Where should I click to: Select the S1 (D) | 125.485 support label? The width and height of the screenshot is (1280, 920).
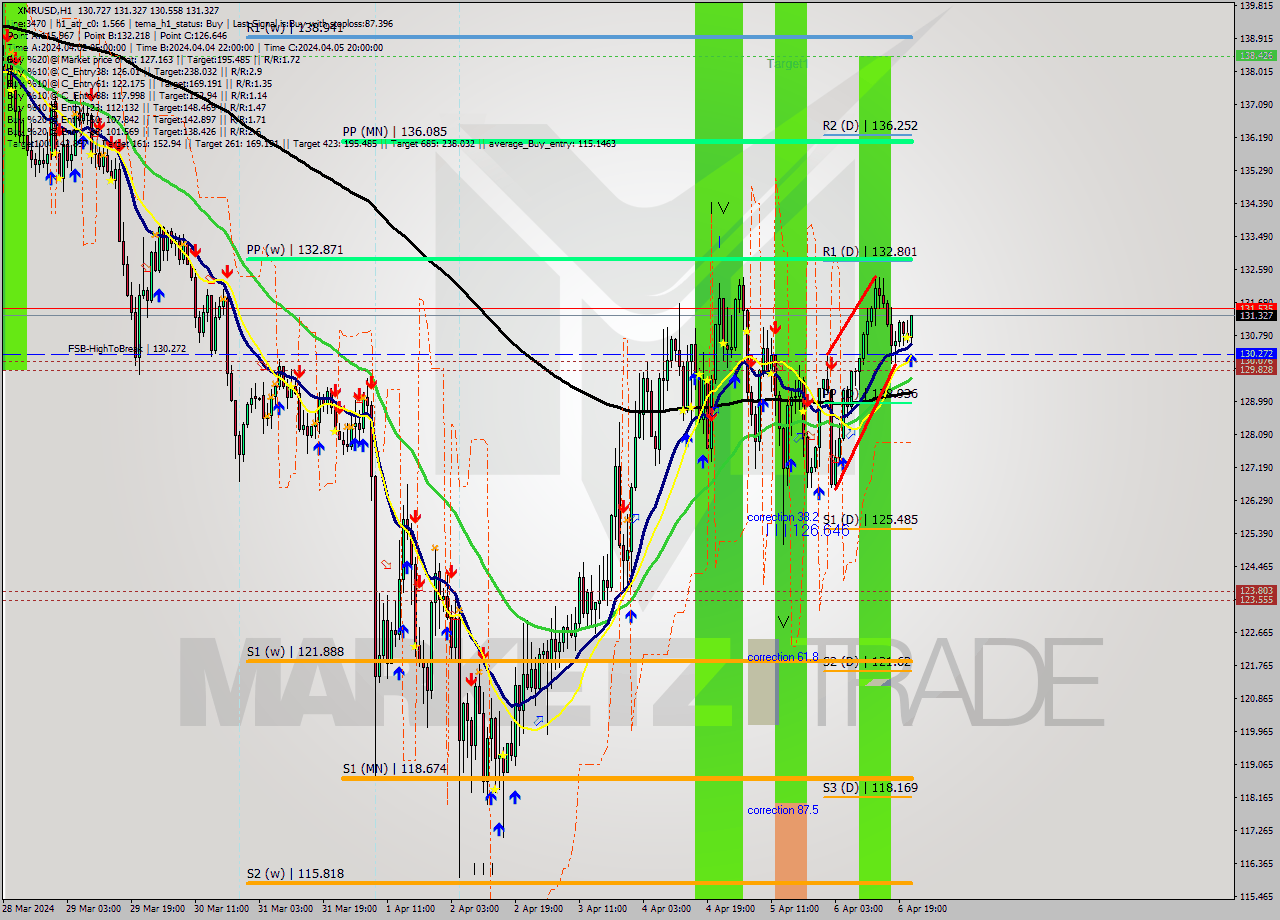tap(870, 520)
